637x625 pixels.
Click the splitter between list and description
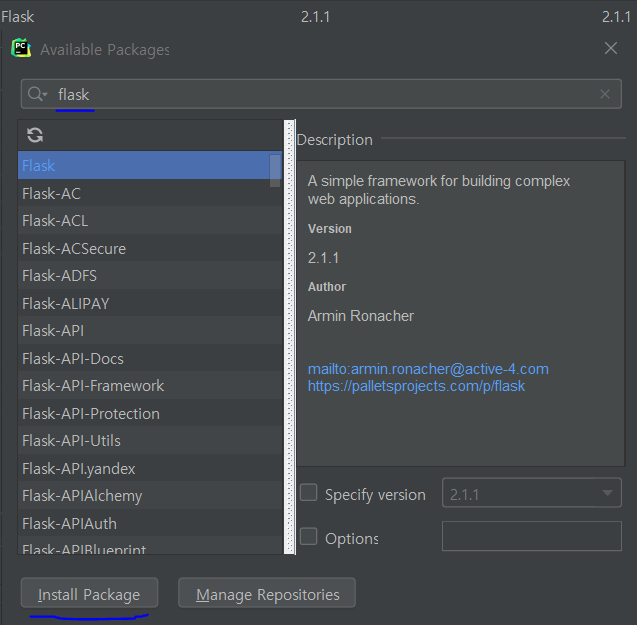click(x=289, y=337)
